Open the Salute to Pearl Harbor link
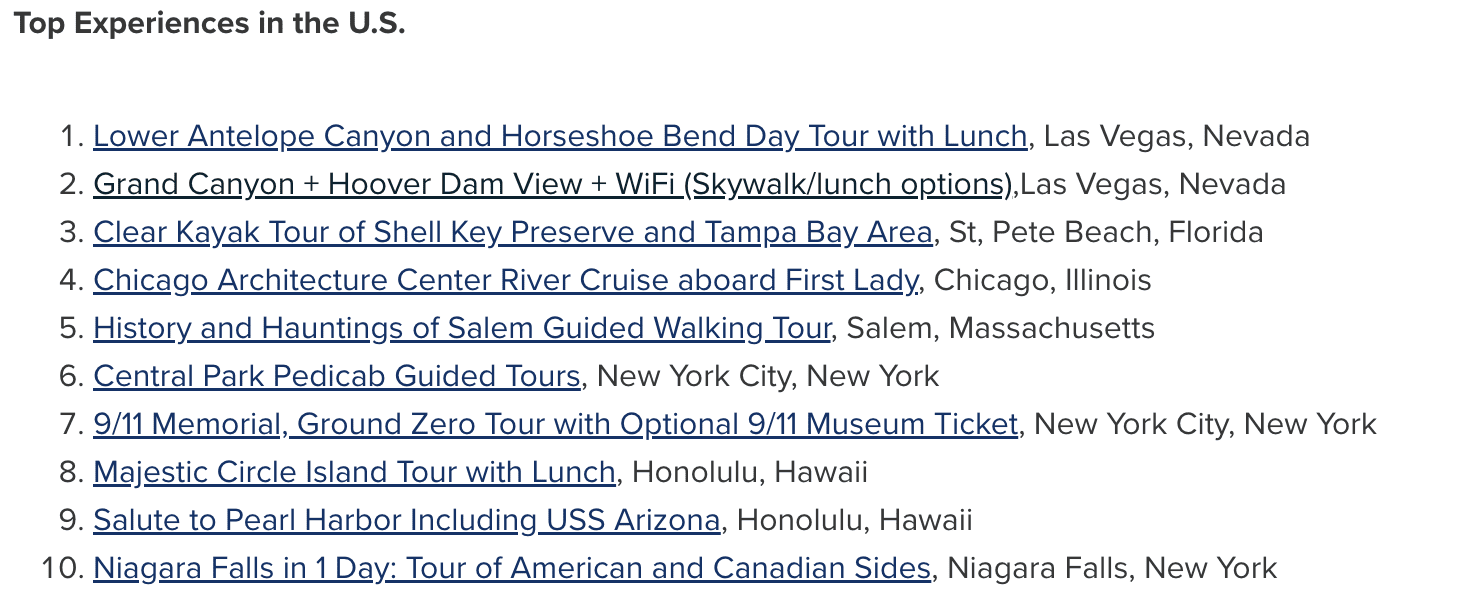 [x=406, y=520]
